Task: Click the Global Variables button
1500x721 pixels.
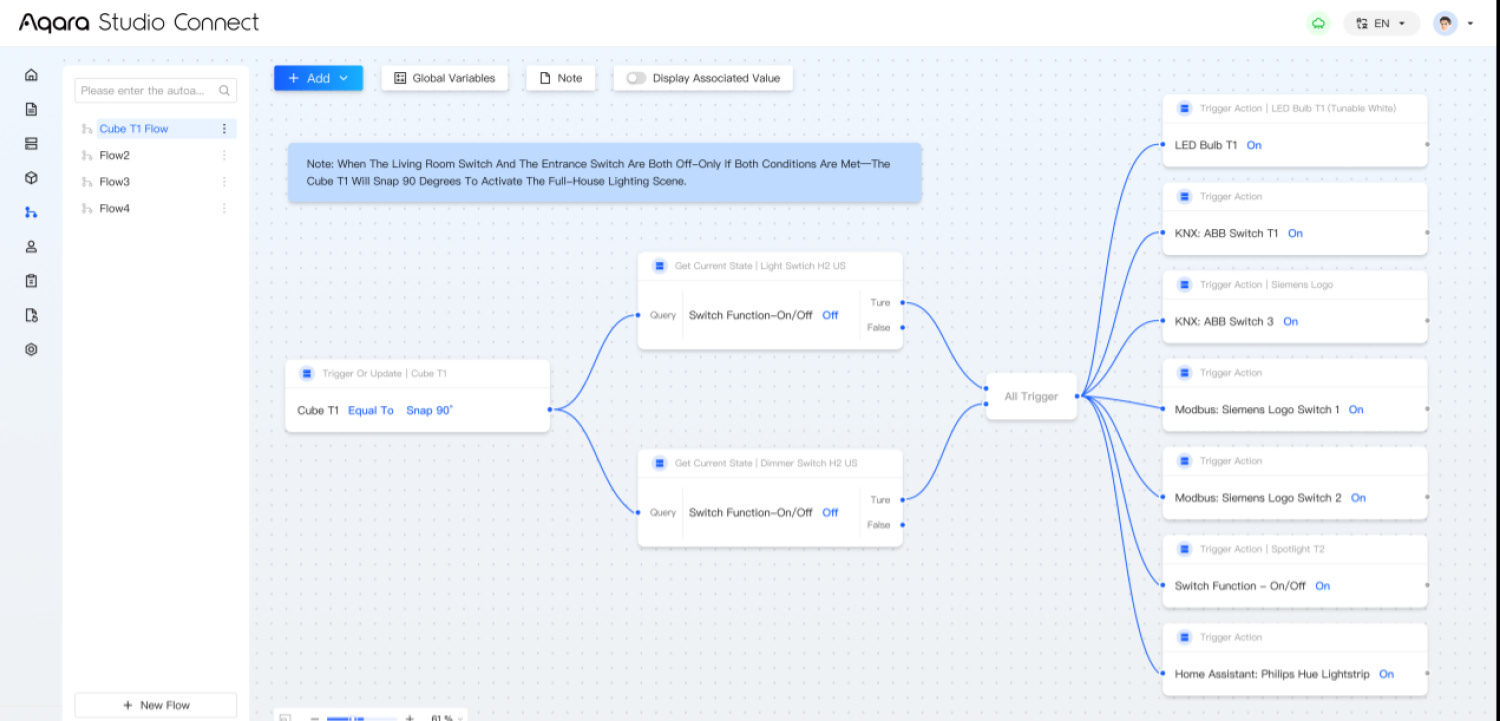Action: [444, 78]
